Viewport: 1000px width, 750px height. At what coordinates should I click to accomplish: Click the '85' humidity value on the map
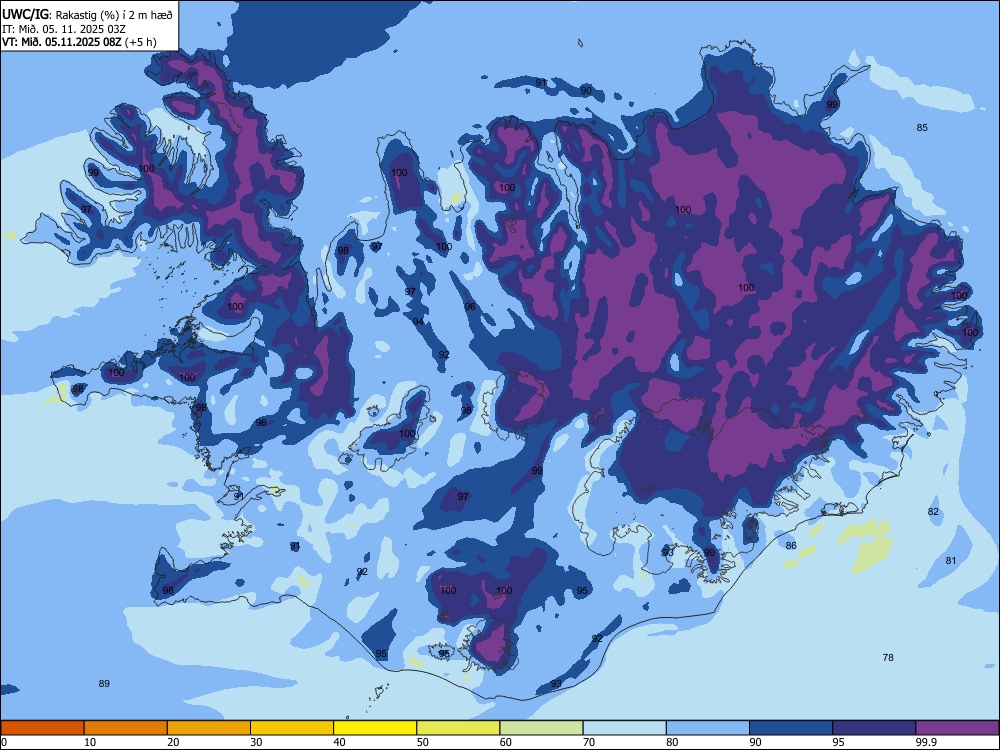point(922,128)
